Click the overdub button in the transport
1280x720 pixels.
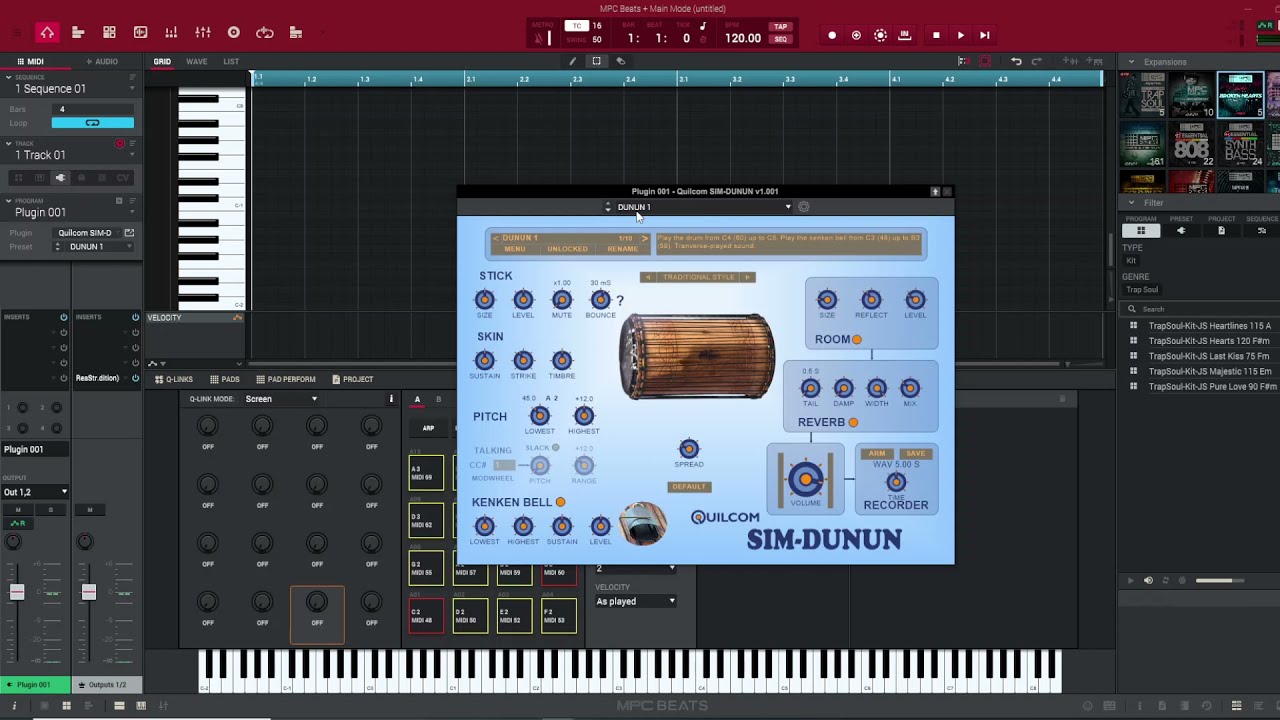tap(856, 35)
